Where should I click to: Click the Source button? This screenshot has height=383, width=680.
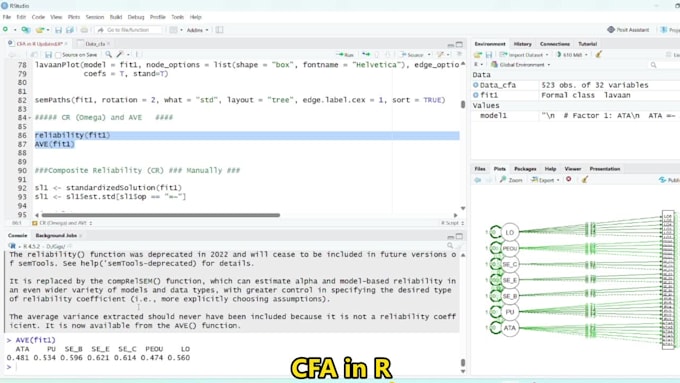[412, 55]
